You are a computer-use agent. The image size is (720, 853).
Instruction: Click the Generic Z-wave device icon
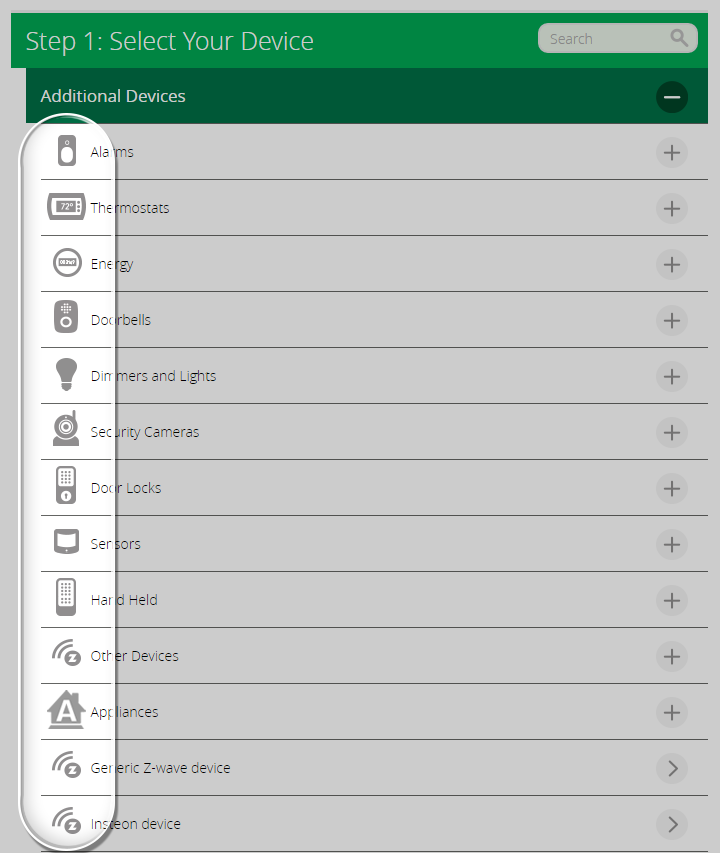66,765
